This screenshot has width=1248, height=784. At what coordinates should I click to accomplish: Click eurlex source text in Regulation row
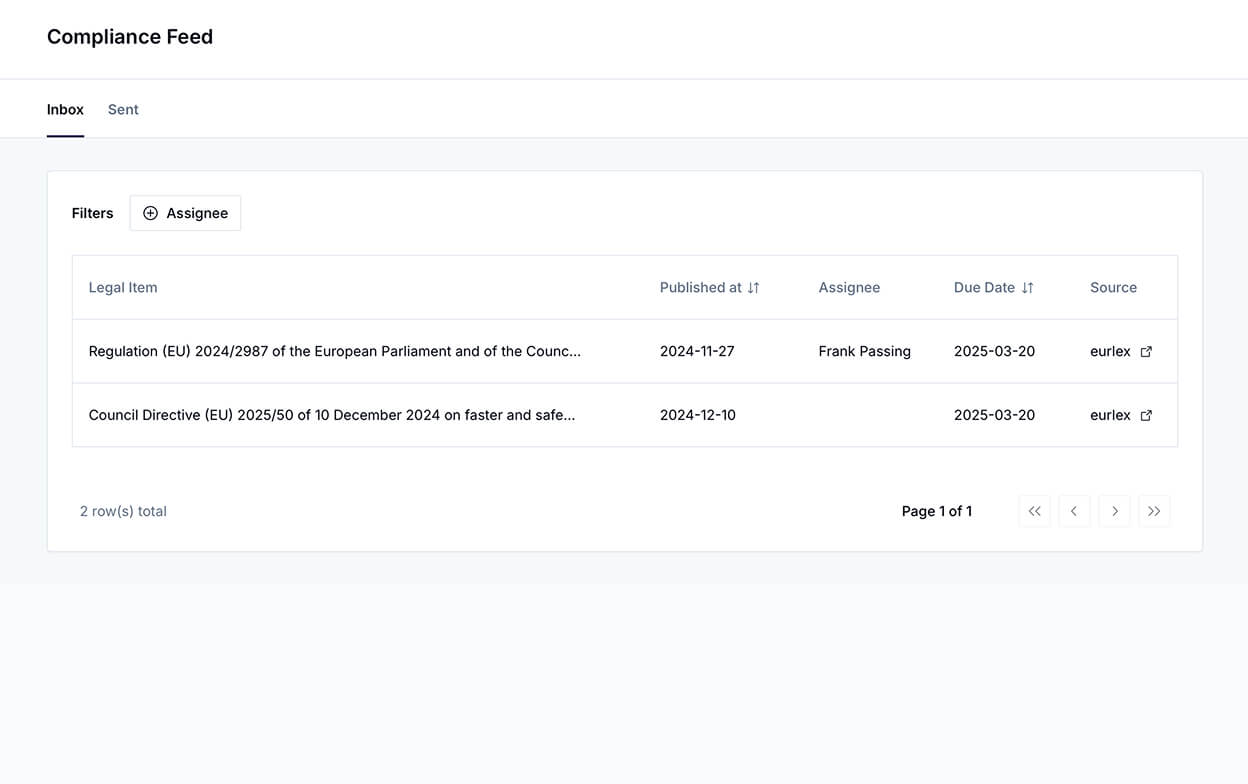coord(1110,352)
